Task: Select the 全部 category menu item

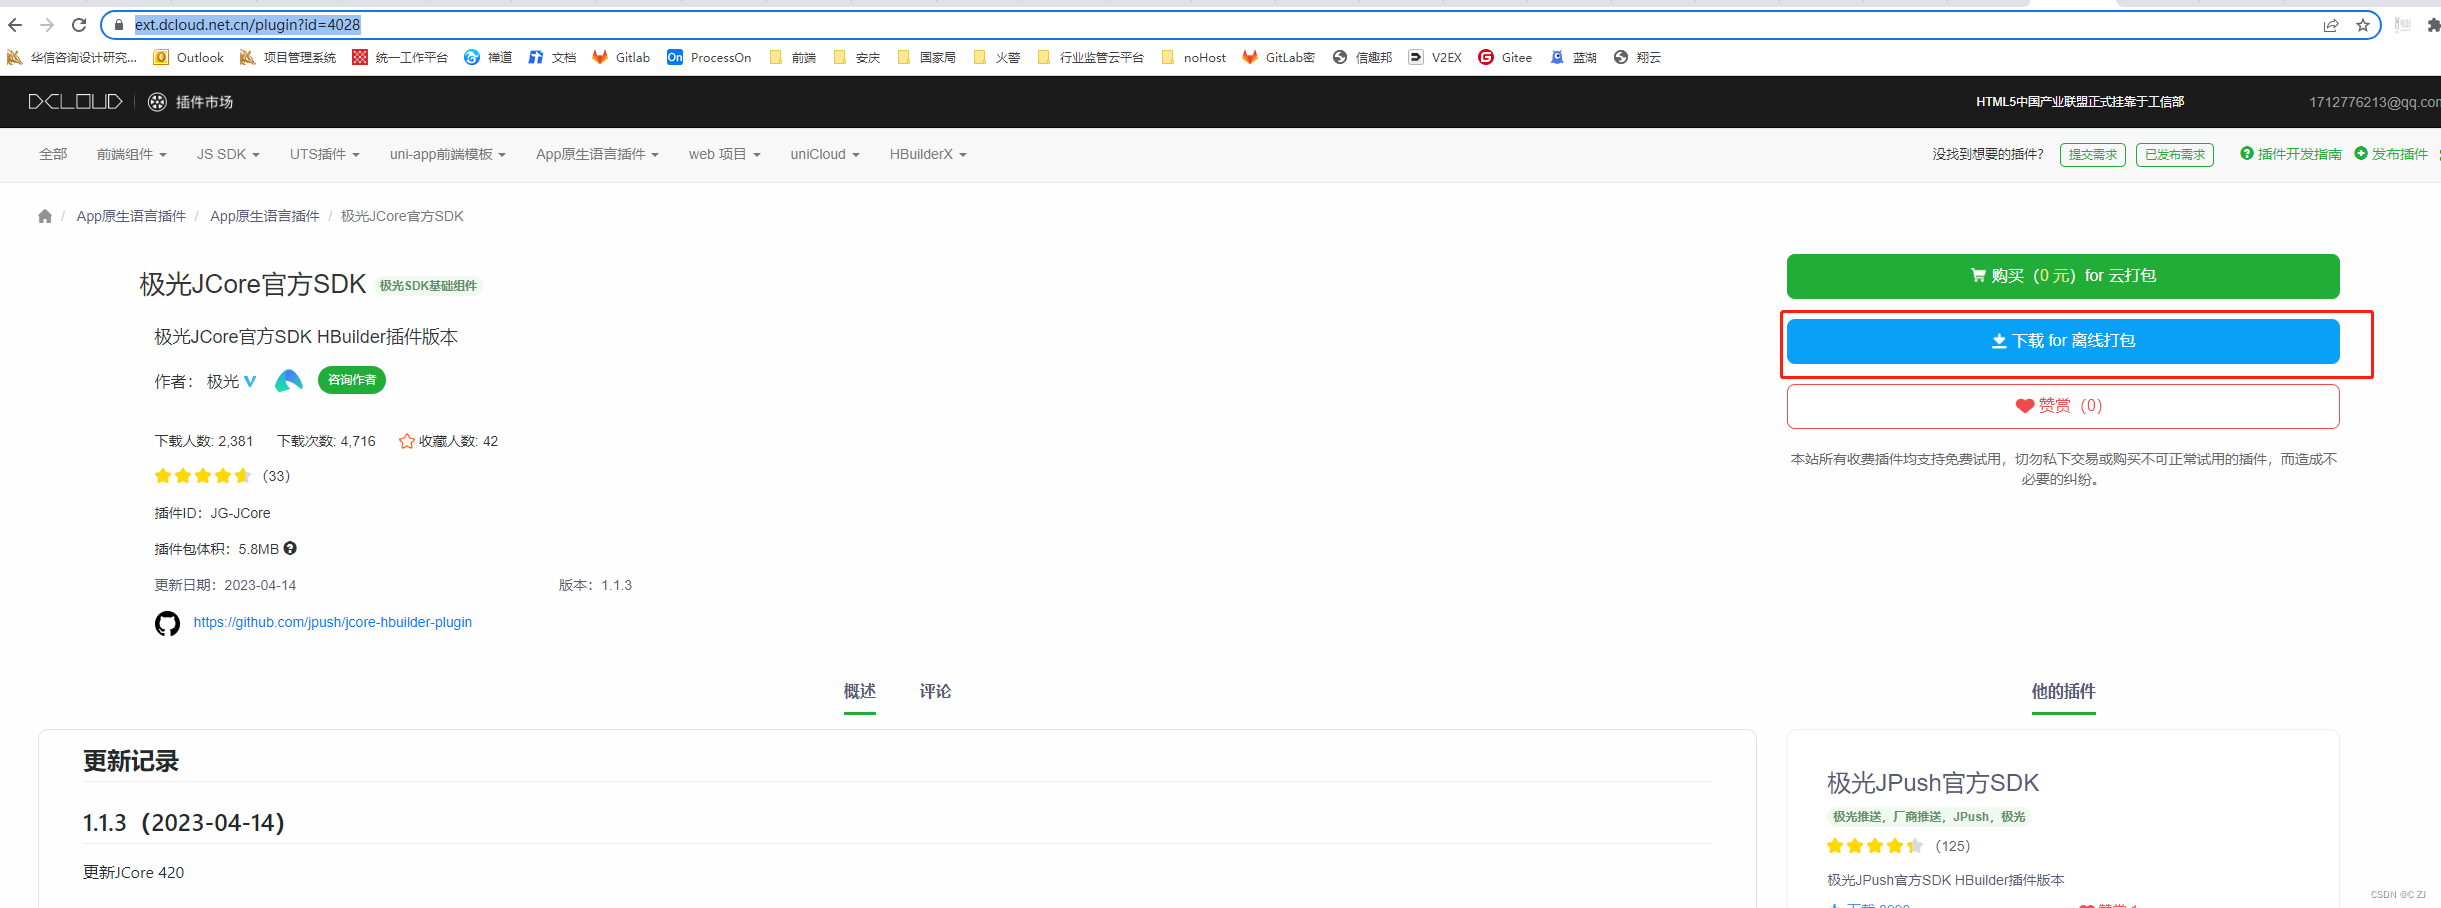Action: (53, 154)
